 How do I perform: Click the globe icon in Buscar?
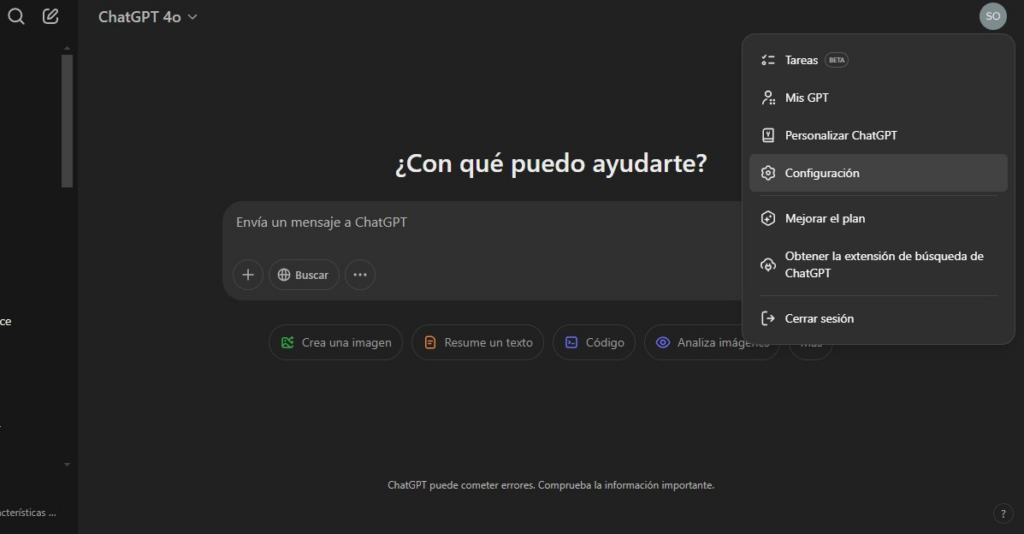point(284,275)
